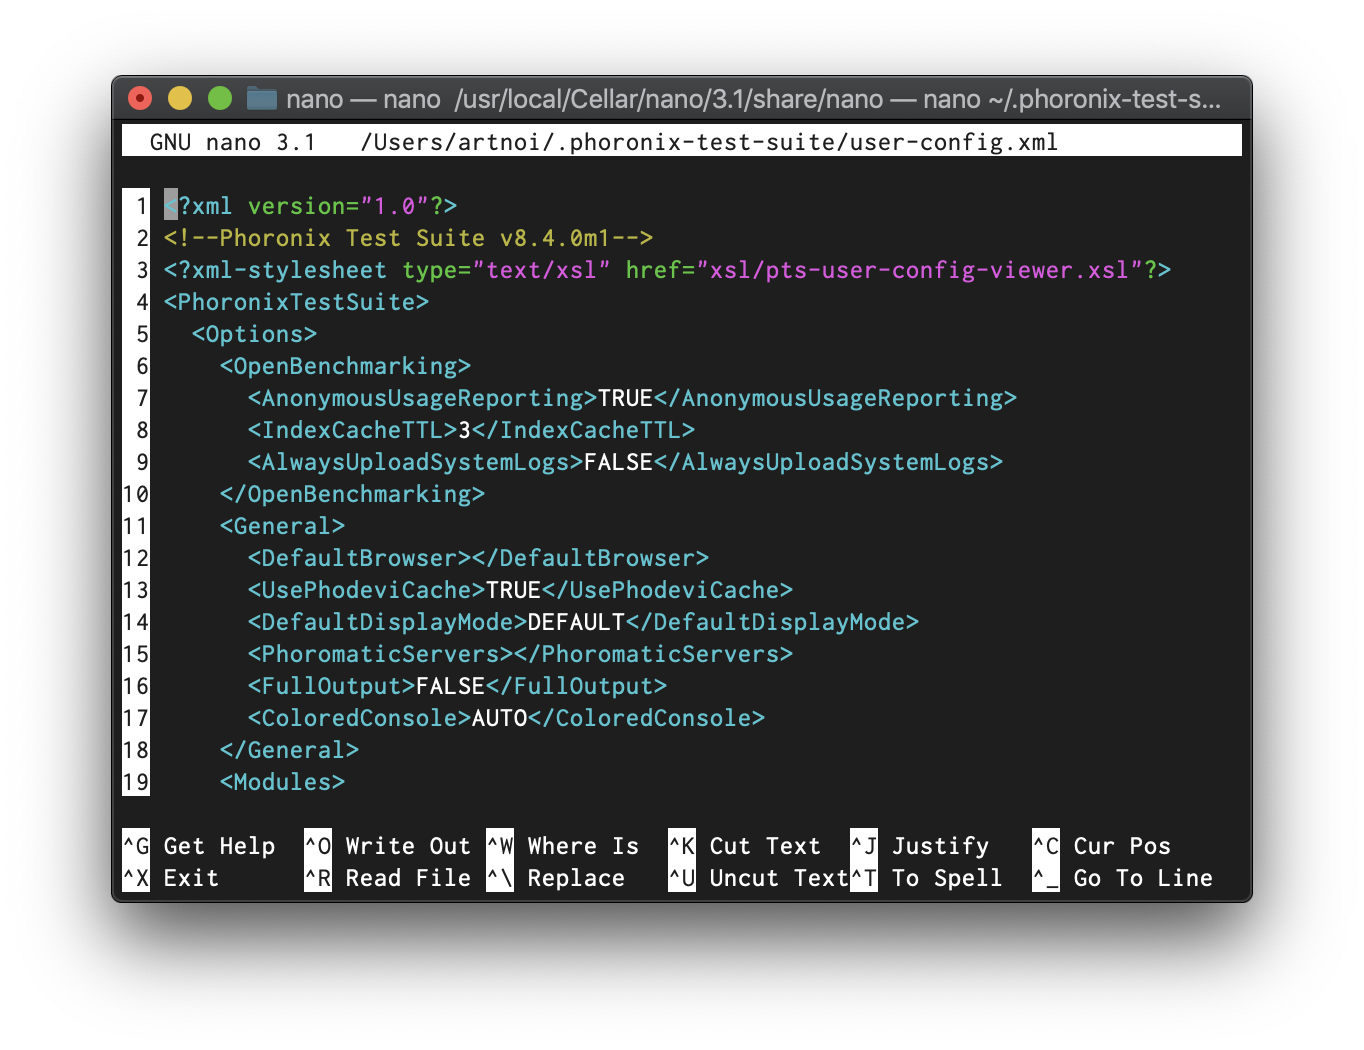Minimize the window with the yellow button
The width and height of the screenshot is (1364, 1050).
[180, 98]
